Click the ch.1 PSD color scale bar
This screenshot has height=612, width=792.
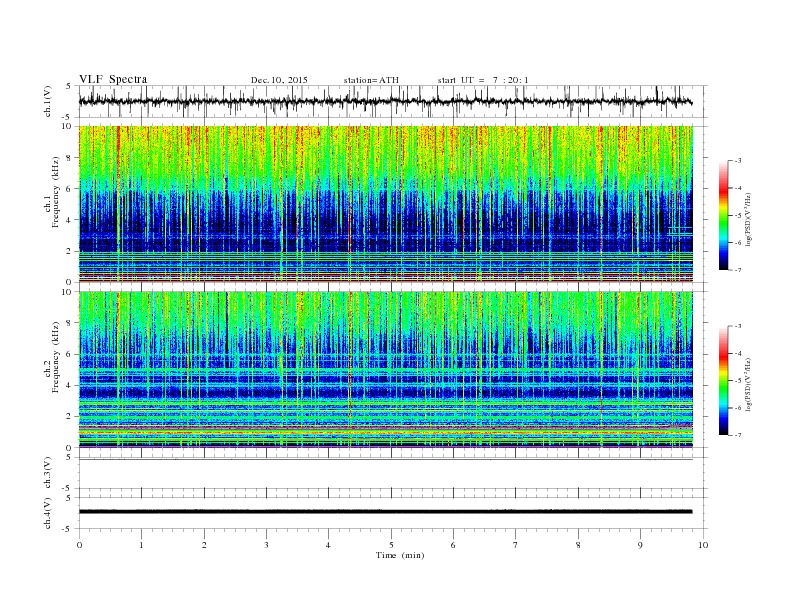click(723, 215)
